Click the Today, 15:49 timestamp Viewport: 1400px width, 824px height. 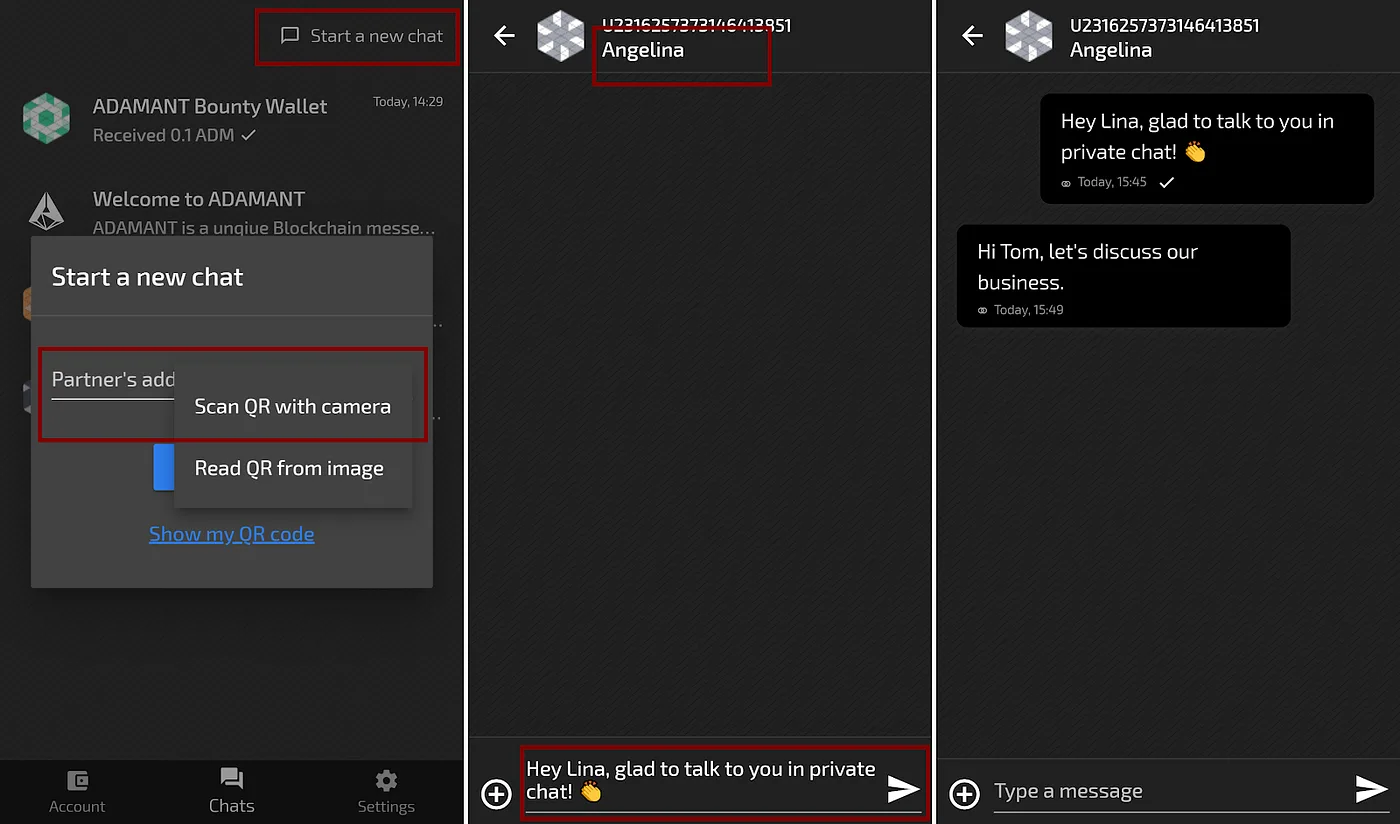point(1029,310)
